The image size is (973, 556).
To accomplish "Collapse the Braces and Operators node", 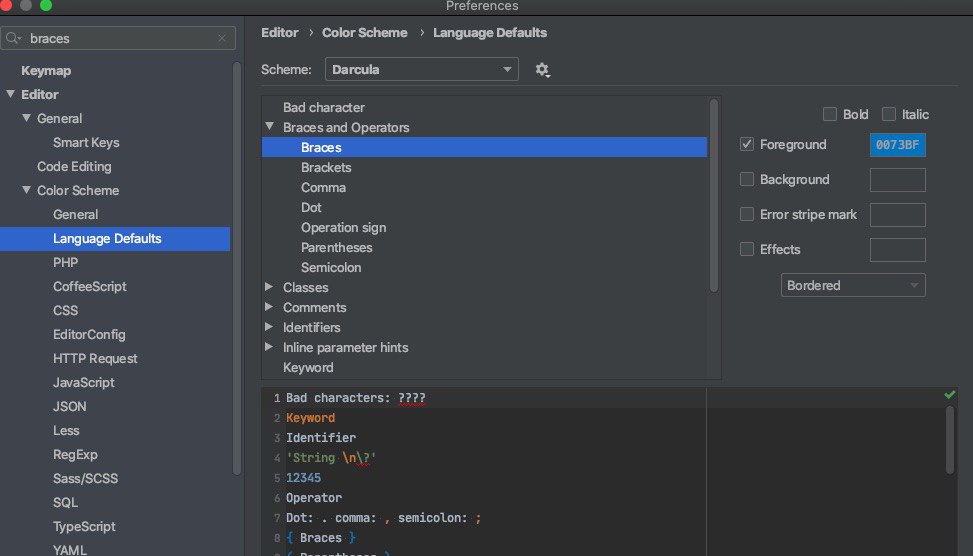I will click(x=269, y=127).
